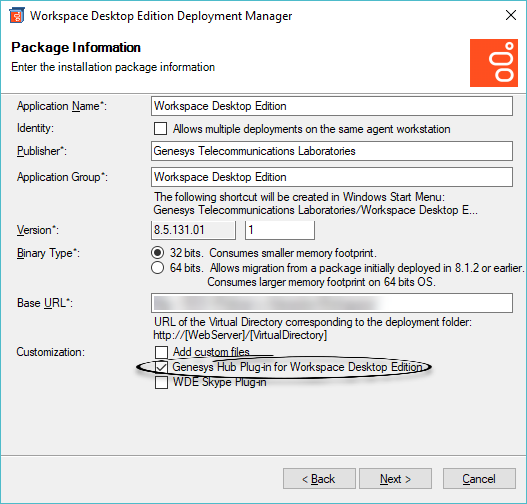
Task: Edit the Application Group text field
Action: (x=332, y=177)
